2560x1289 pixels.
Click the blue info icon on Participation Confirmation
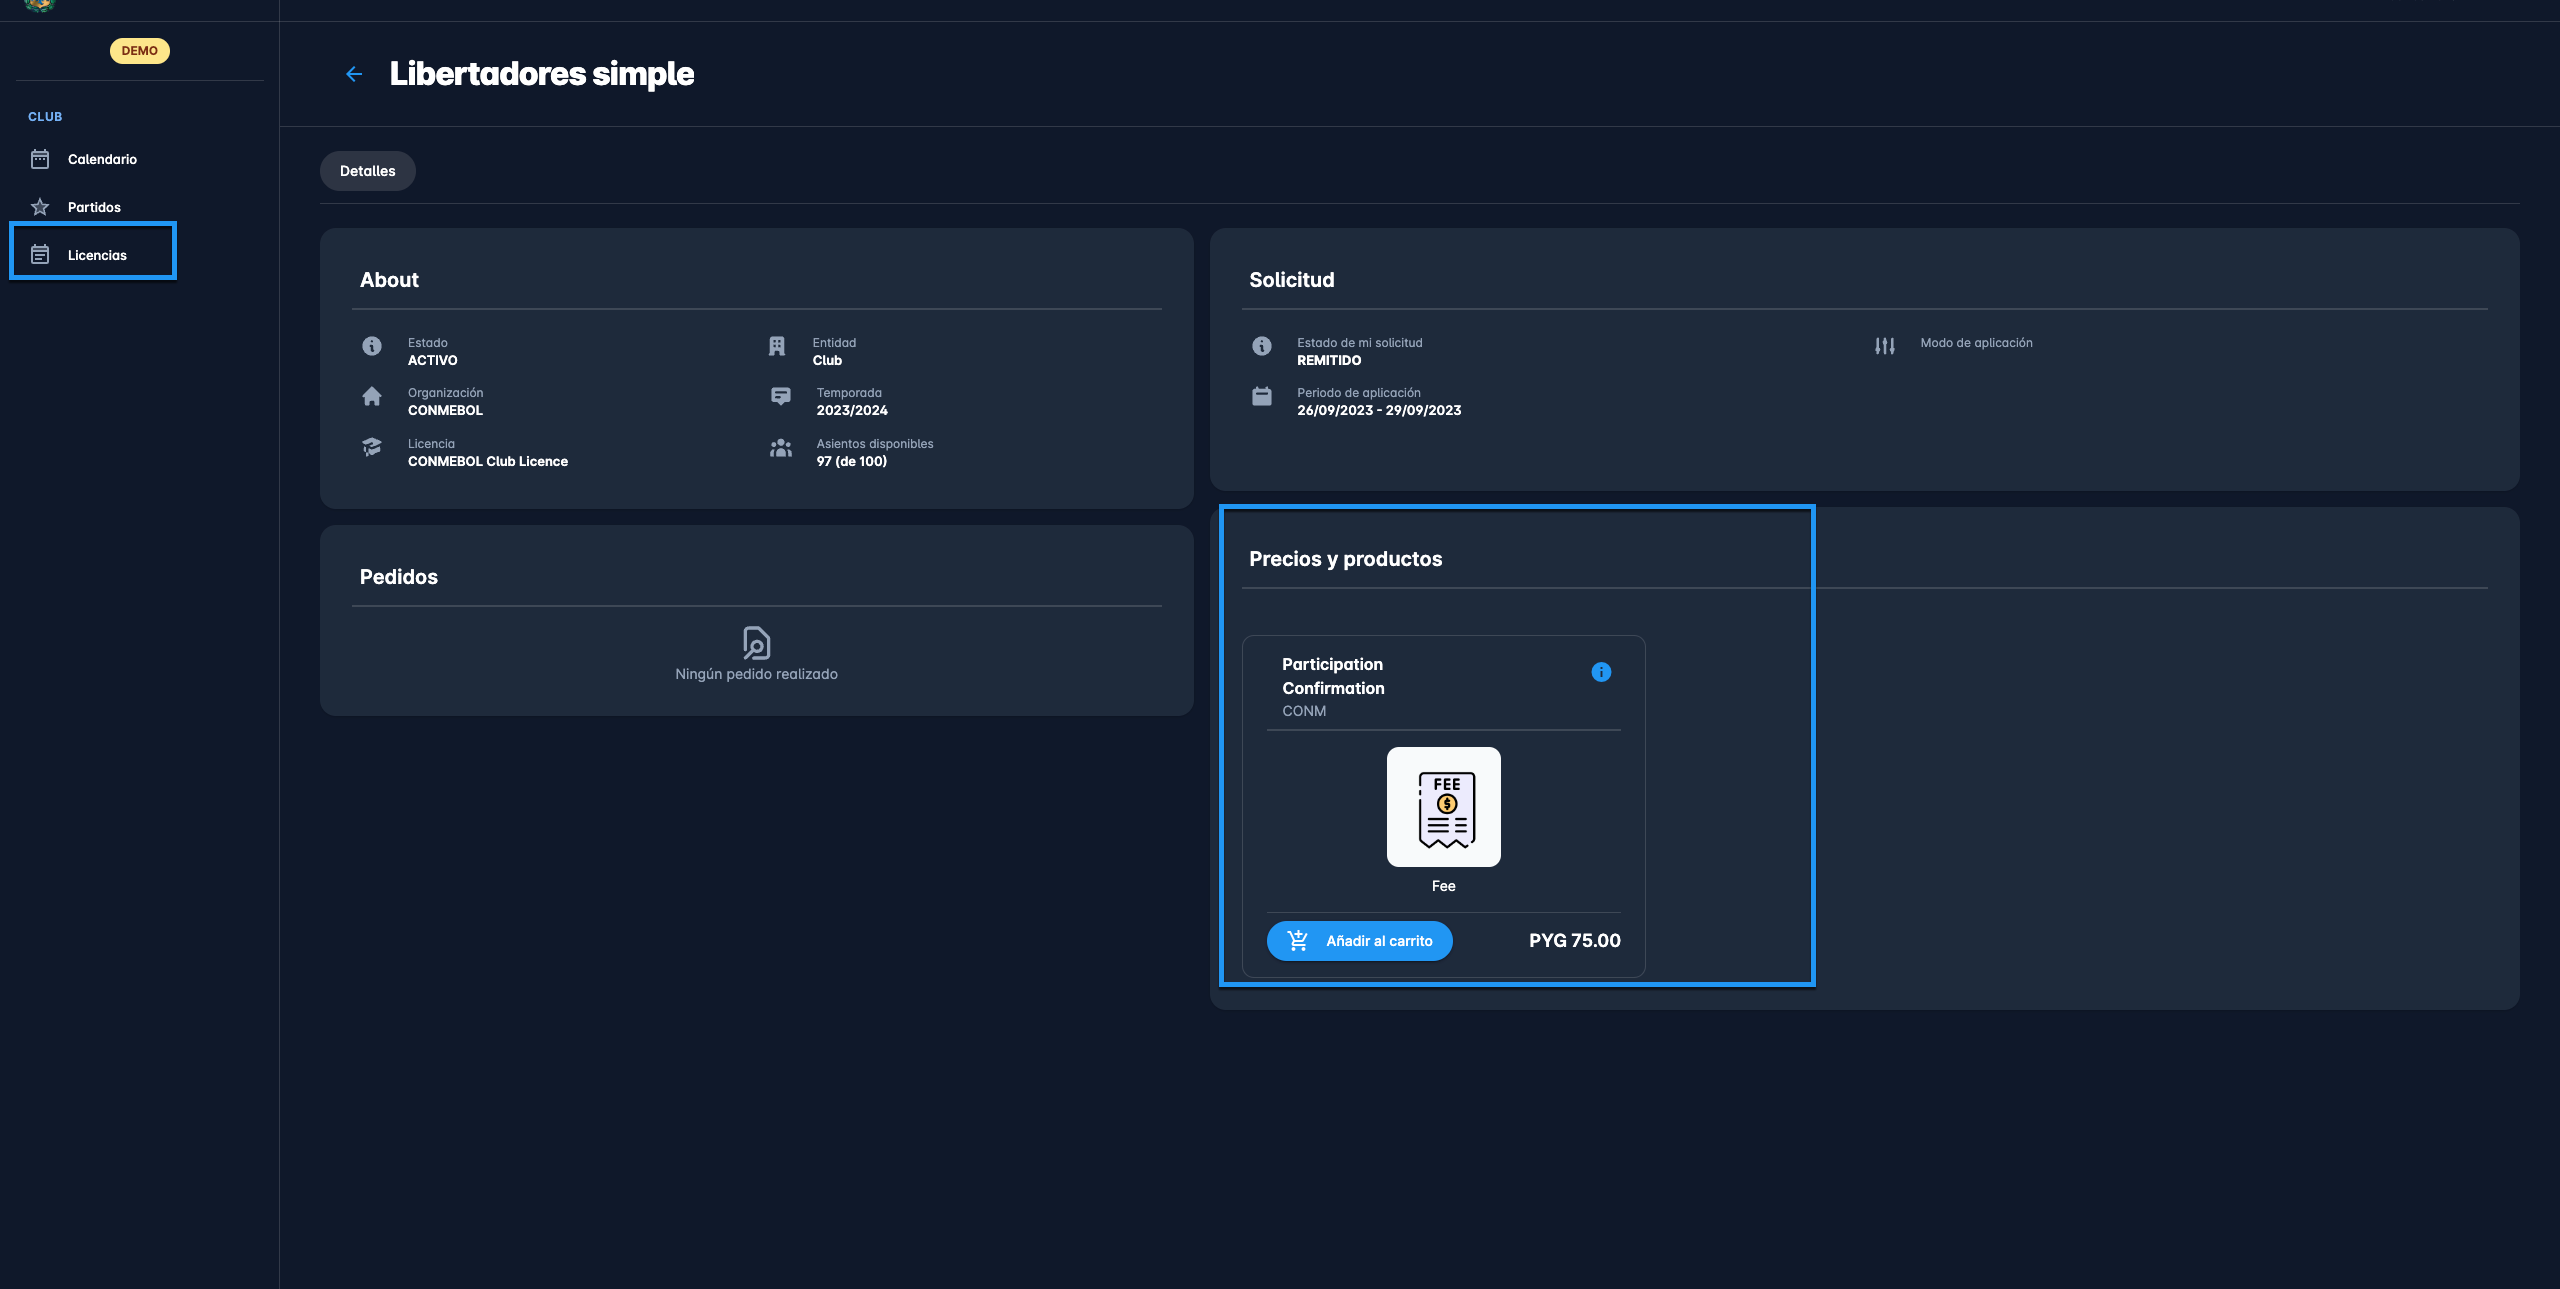click(1600, 672)
